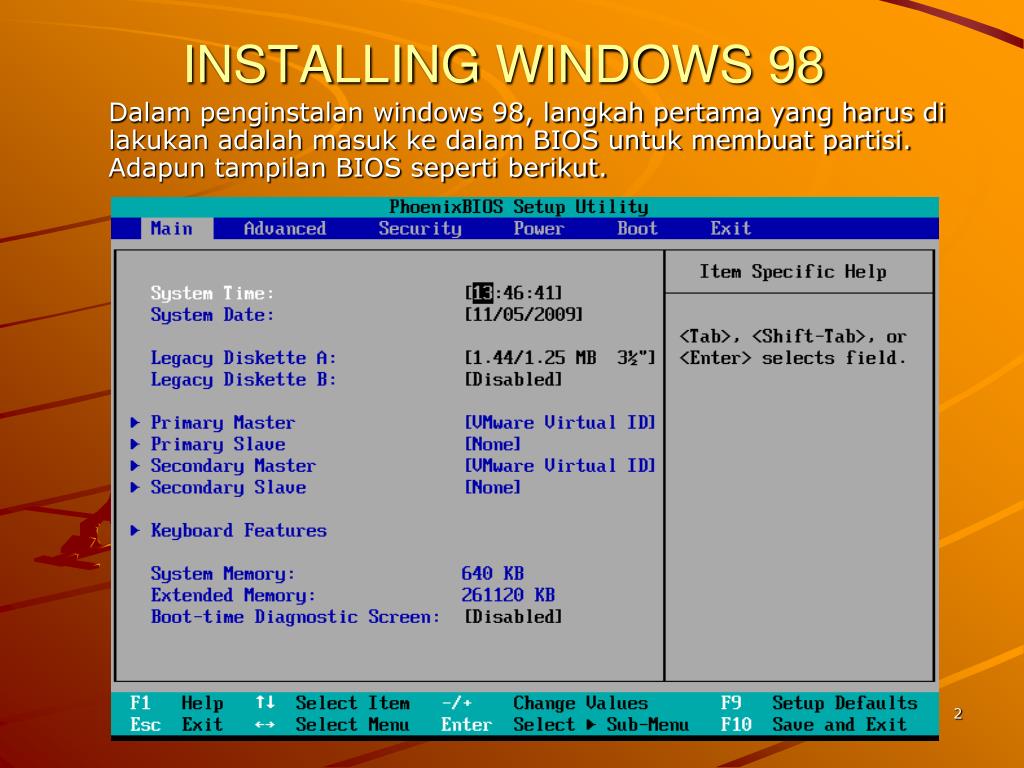This screenshot has width=1024, height=768.
Task: Open the Security menu tab
Action: pyautogui.click(x=420, y=229)
